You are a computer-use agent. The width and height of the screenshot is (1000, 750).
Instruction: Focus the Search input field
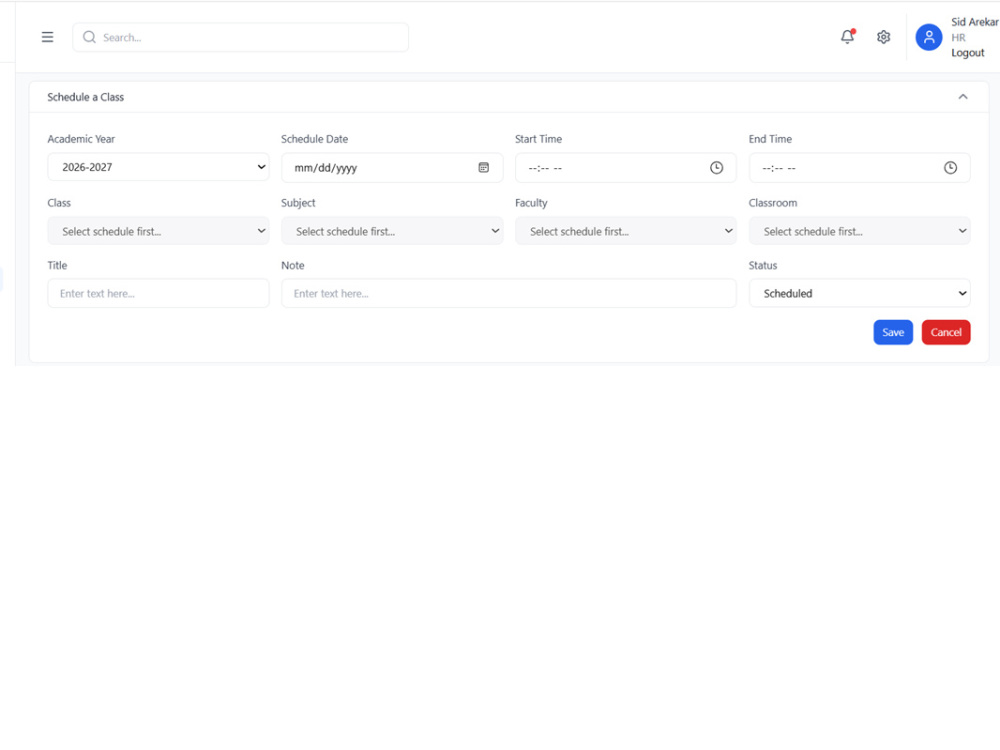[x=240, y=37]
